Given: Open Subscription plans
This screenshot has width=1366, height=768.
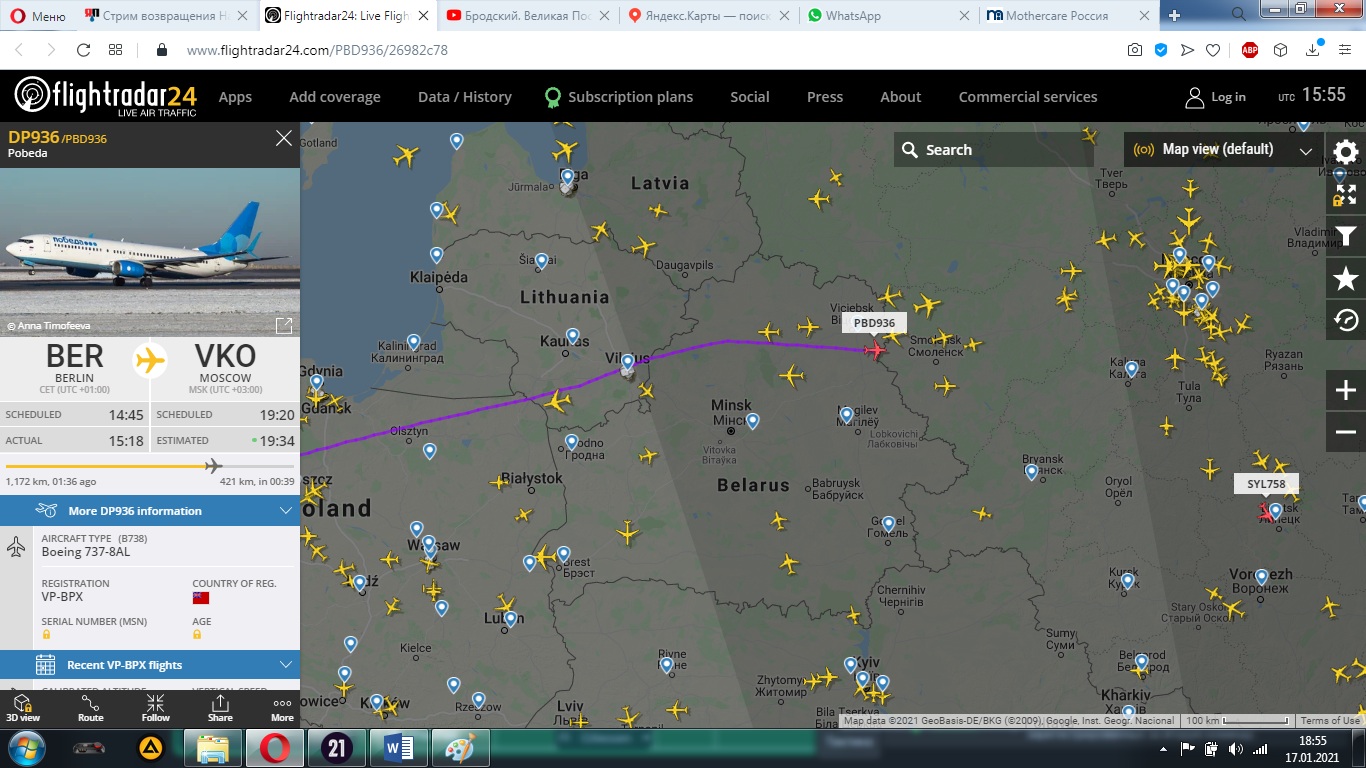Looking at the screenshot, I should [x=618, y=97].
